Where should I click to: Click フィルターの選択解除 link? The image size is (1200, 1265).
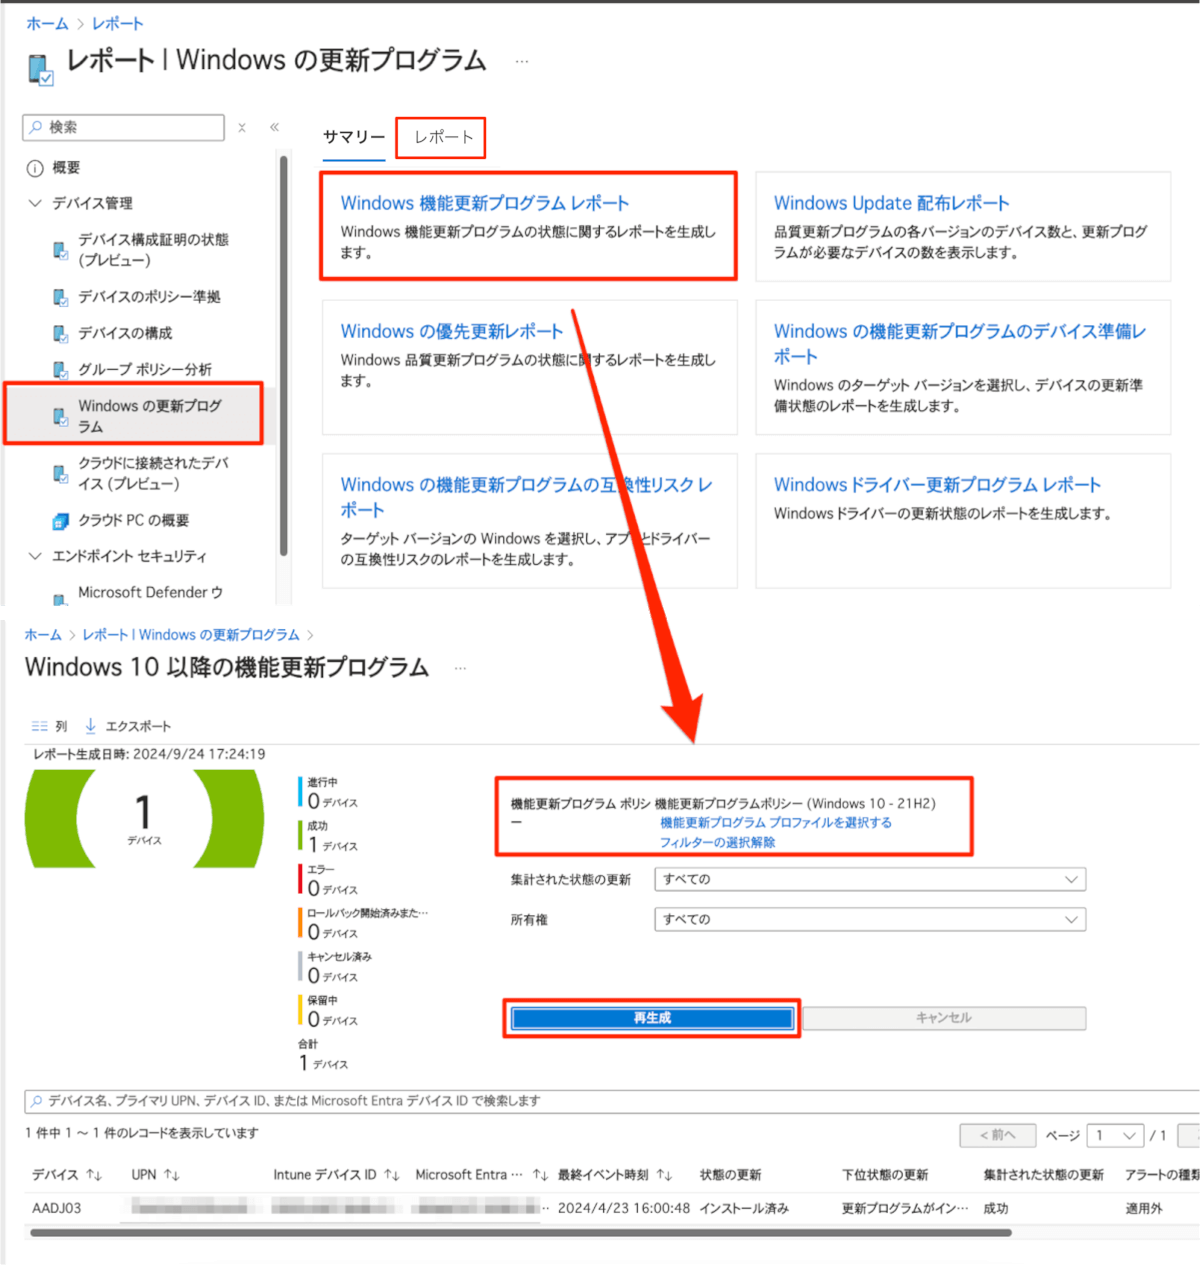(717, 842)
